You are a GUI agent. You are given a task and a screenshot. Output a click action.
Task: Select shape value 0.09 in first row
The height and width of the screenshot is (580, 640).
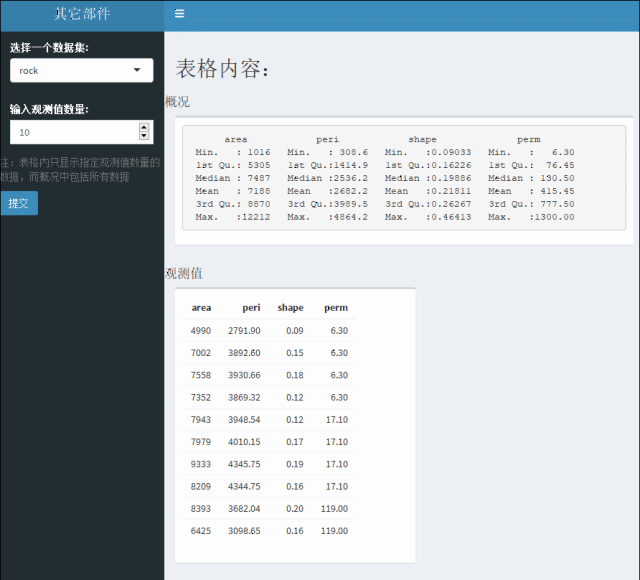295,331
